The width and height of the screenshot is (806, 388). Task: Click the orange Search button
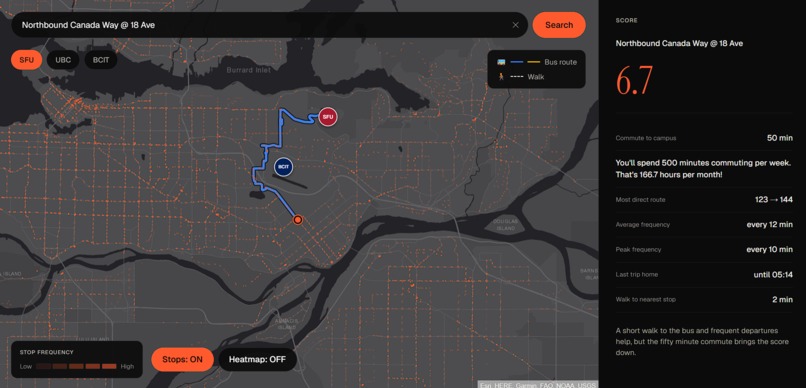559,25
